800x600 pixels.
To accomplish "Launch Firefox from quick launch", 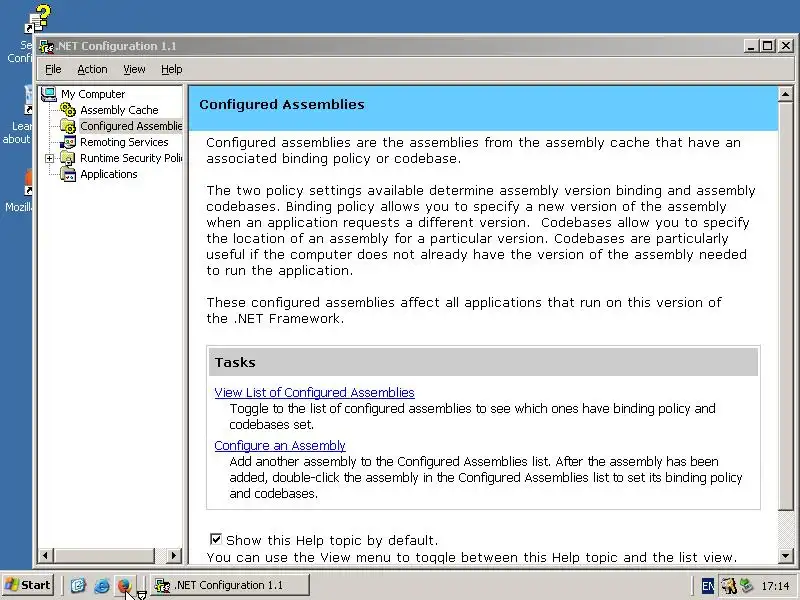I will click(x=124, y=585).
